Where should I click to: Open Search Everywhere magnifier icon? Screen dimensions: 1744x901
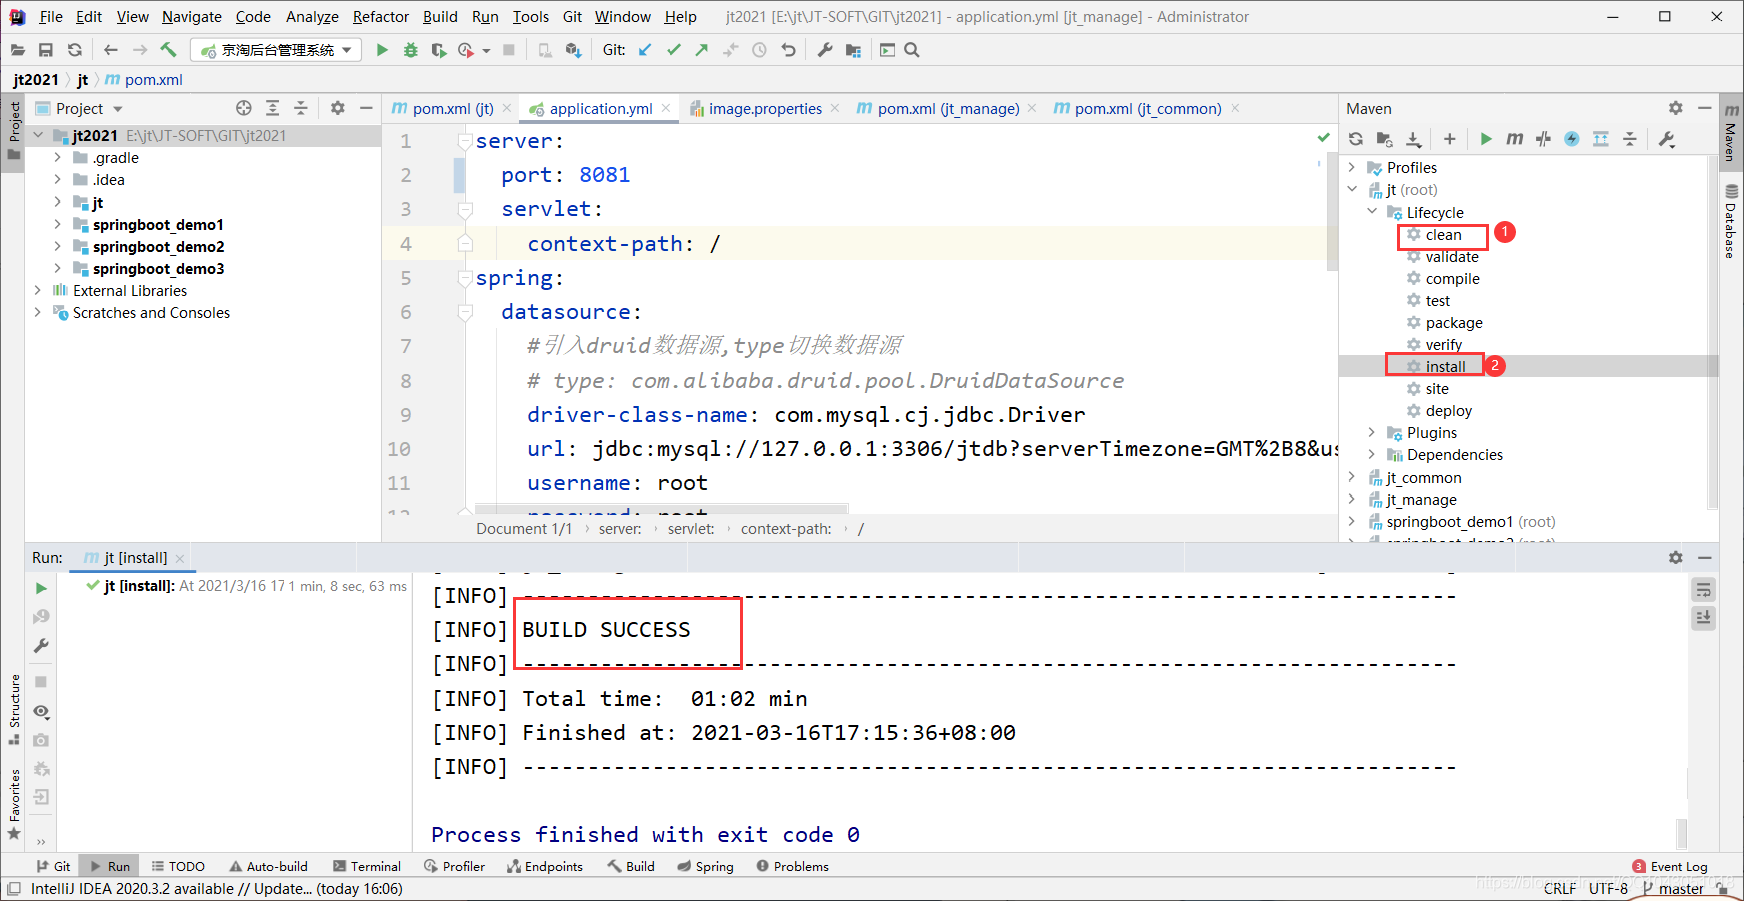(912, 50)
